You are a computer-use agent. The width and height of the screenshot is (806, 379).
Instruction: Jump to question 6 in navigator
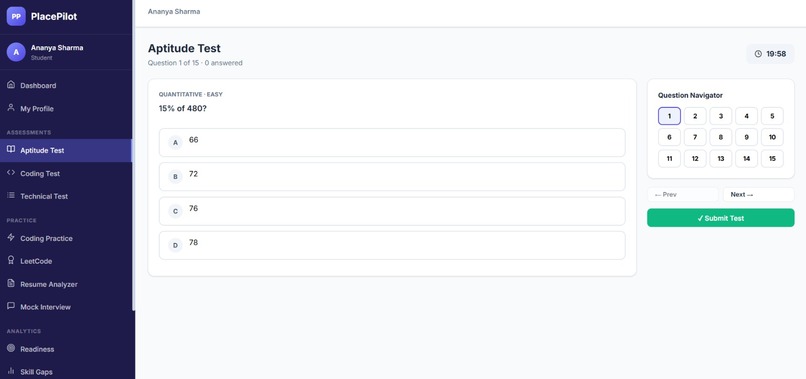click(x=669, y=137)
